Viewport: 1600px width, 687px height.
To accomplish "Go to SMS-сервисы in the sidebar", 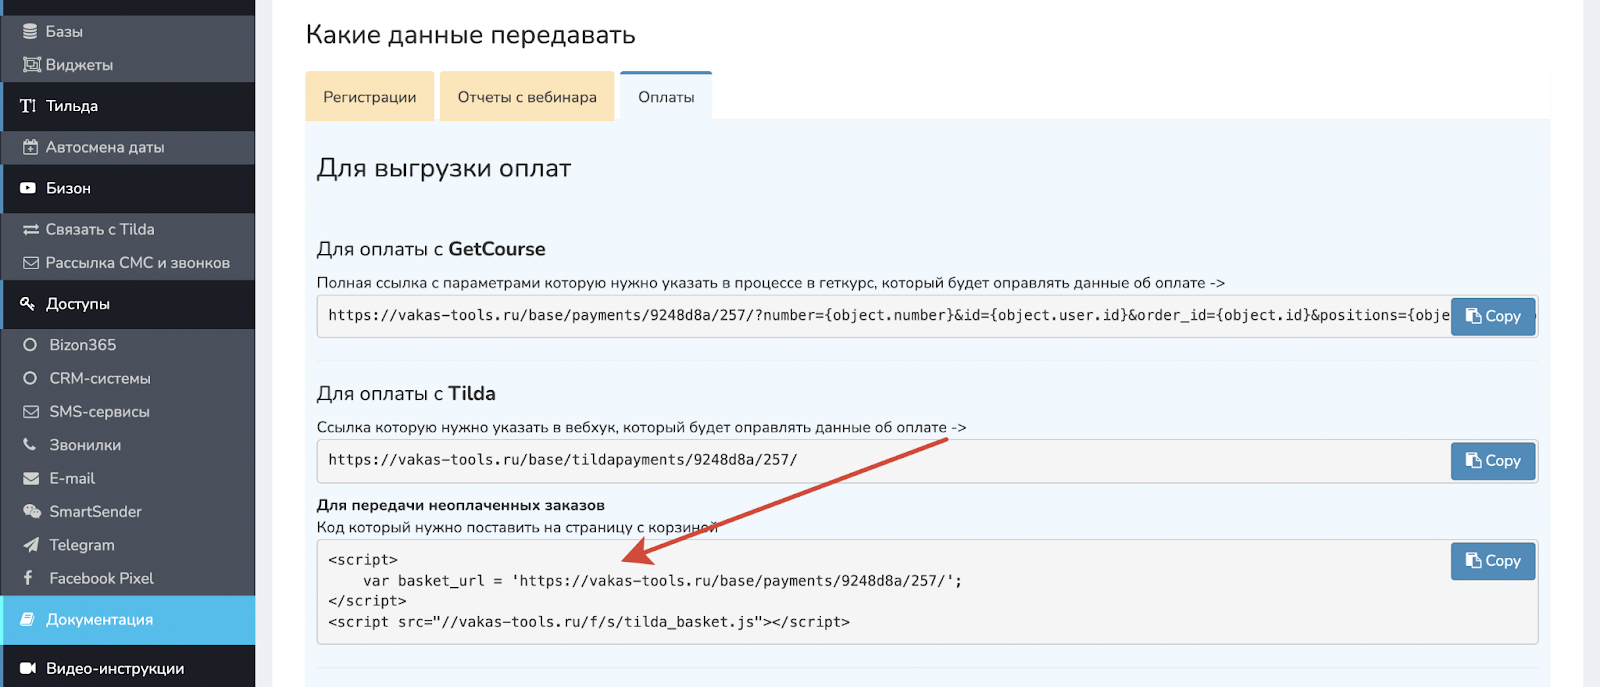I will coord(99,412).
